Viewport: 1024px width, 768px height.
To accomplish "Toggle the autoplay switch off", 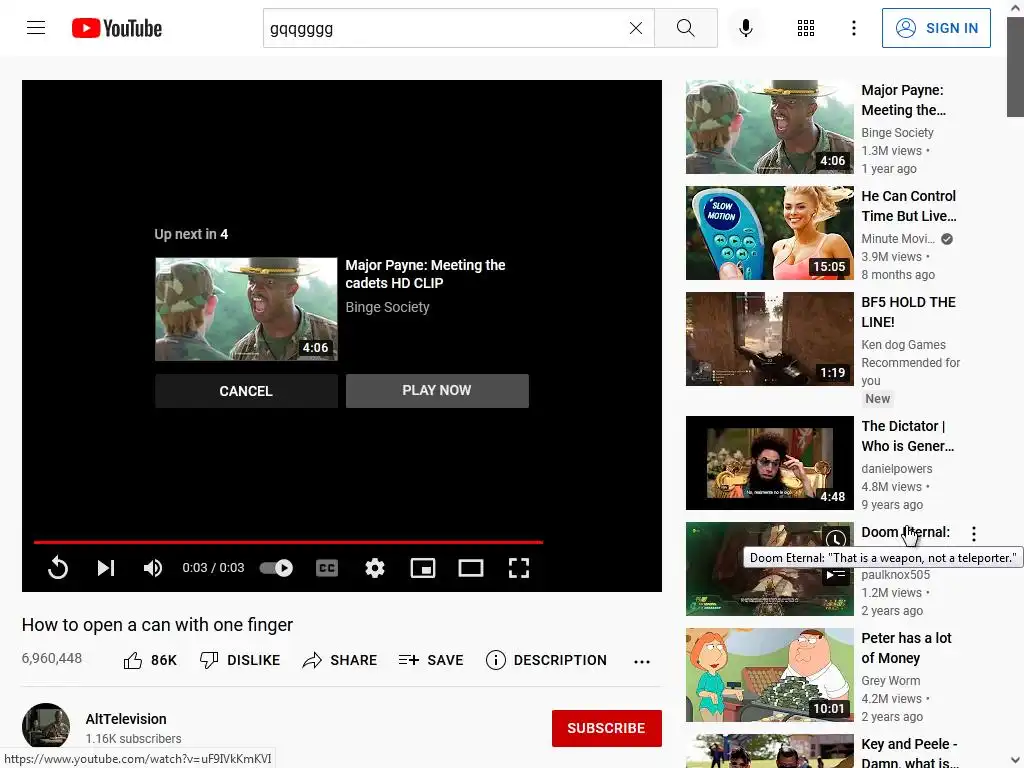I will (x=276, y=568).
